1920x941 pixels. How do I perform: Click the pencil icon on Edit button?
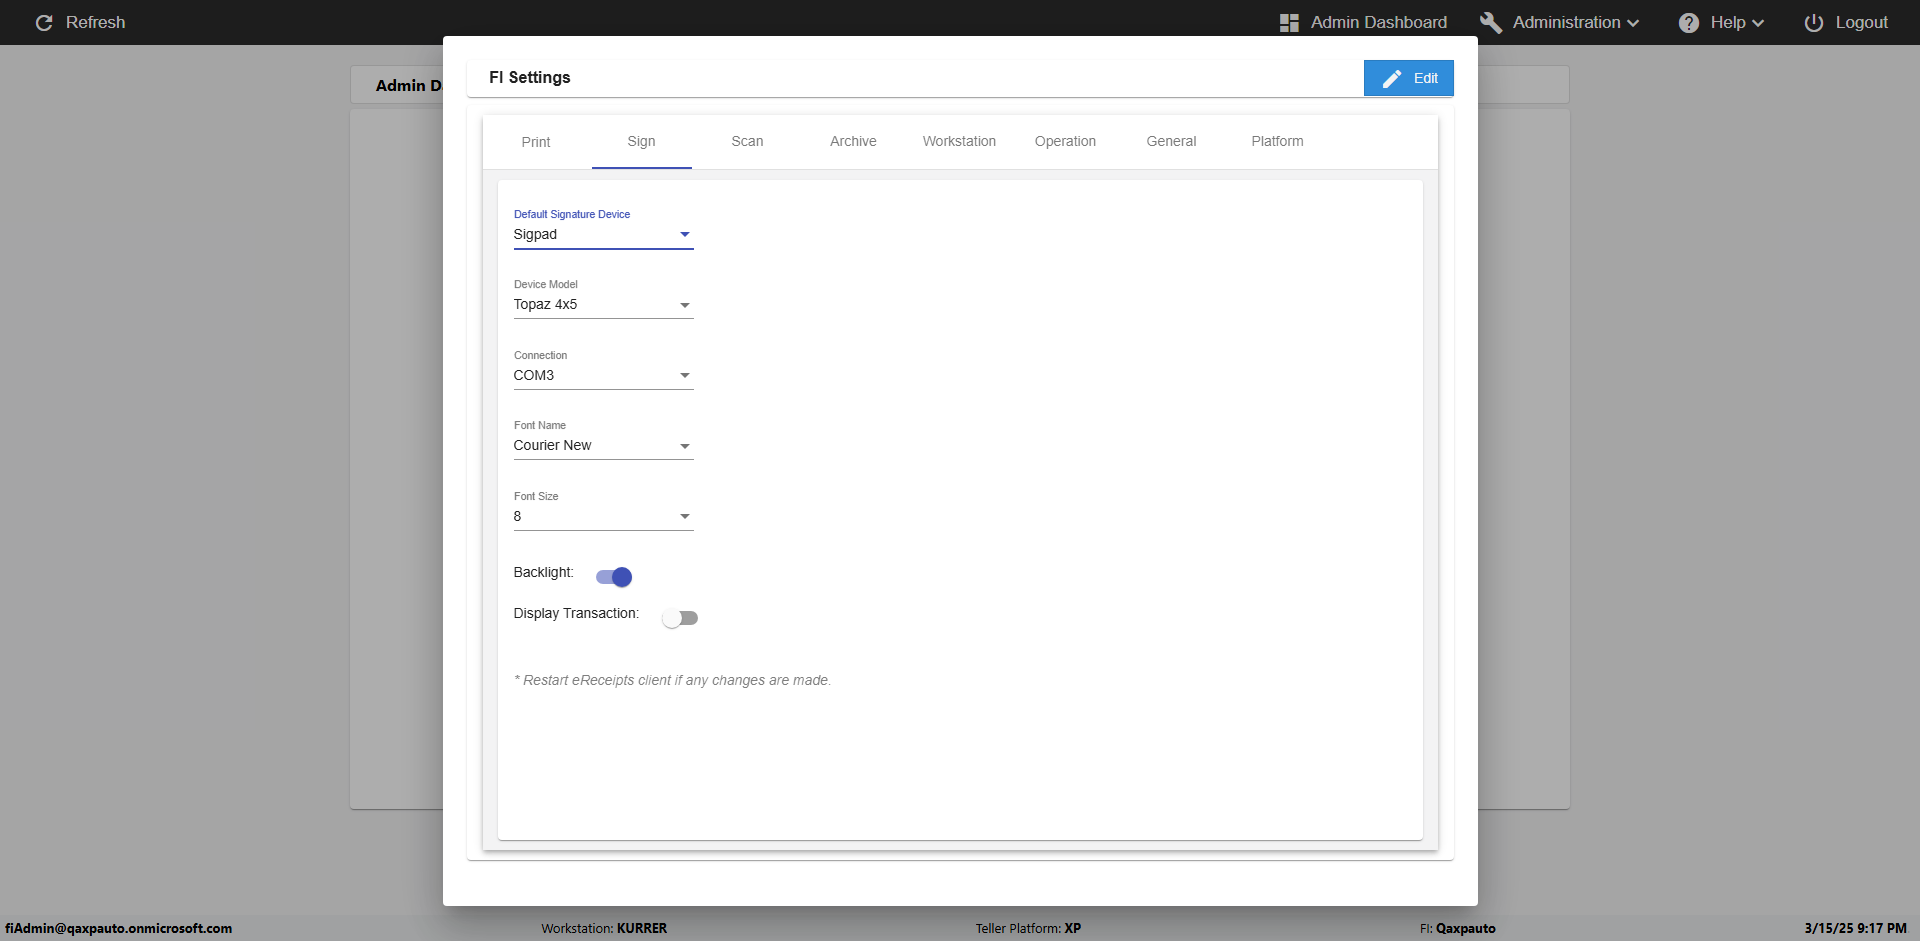(x=1392, y=78)
